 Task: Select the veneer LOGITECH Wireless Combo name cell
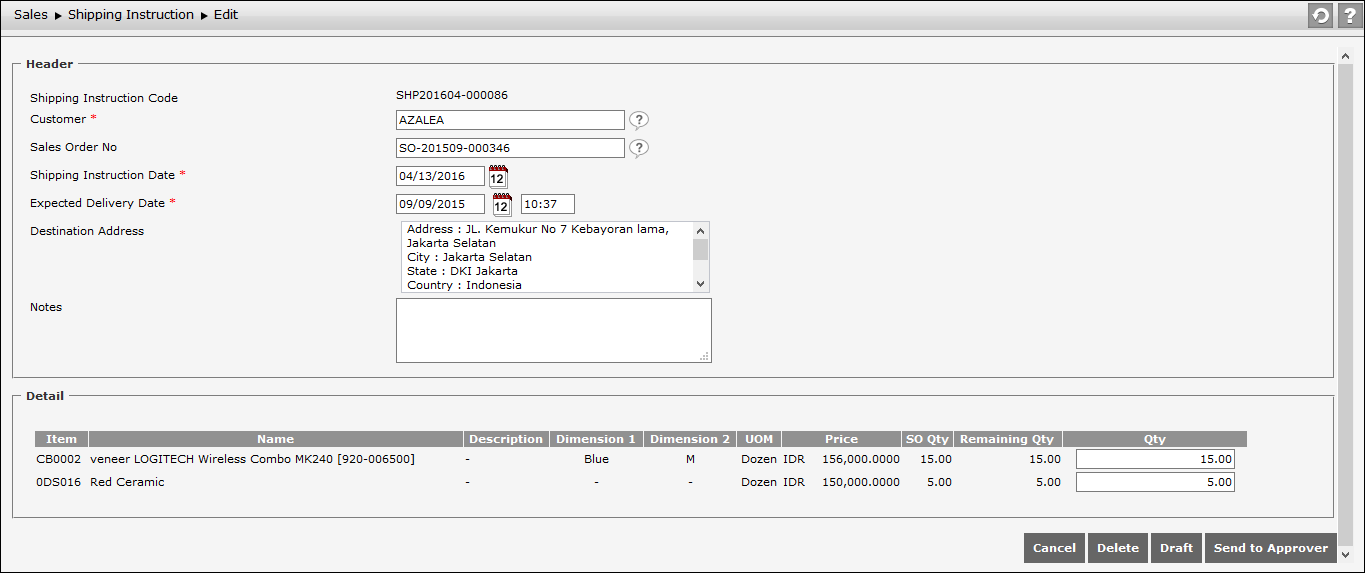pos(252,459)
